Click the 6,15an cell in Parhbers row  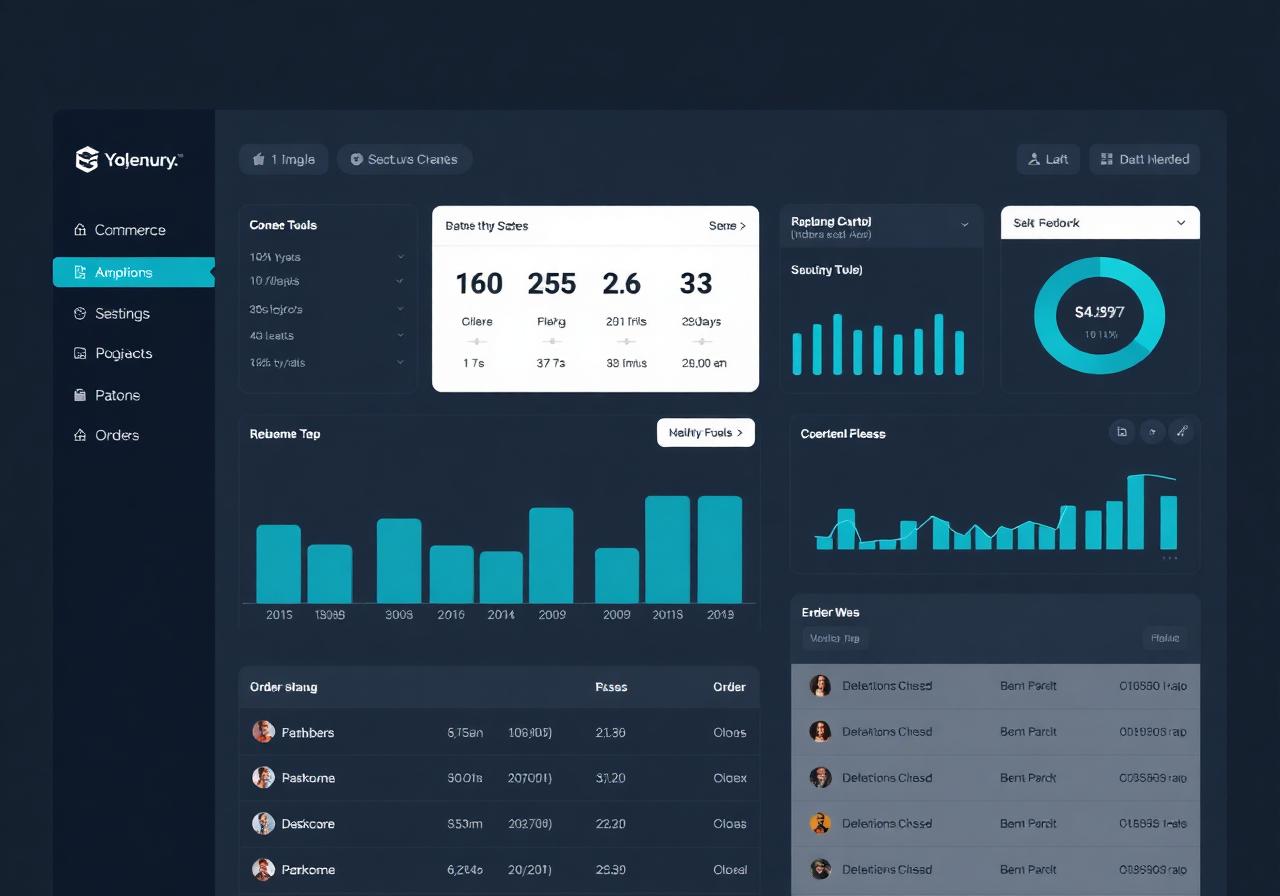coord(465,733)
